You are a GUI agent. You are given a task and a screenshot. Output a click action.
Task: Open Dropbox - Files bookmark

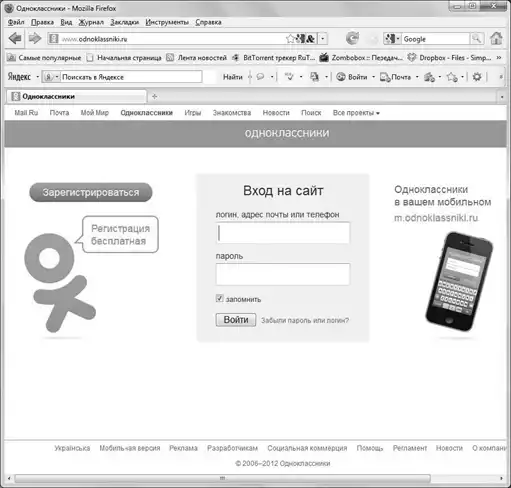(449, 58)
